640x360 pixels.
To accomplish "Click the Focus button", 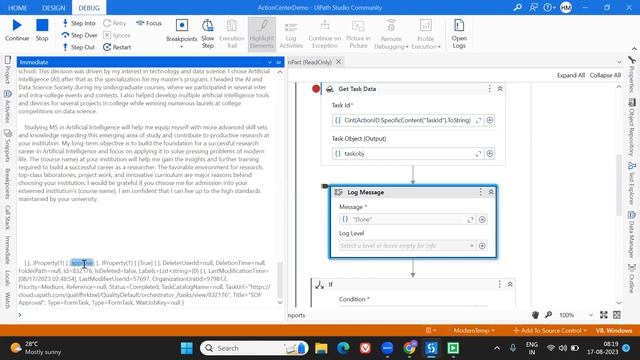I will [x=149, y=23].
